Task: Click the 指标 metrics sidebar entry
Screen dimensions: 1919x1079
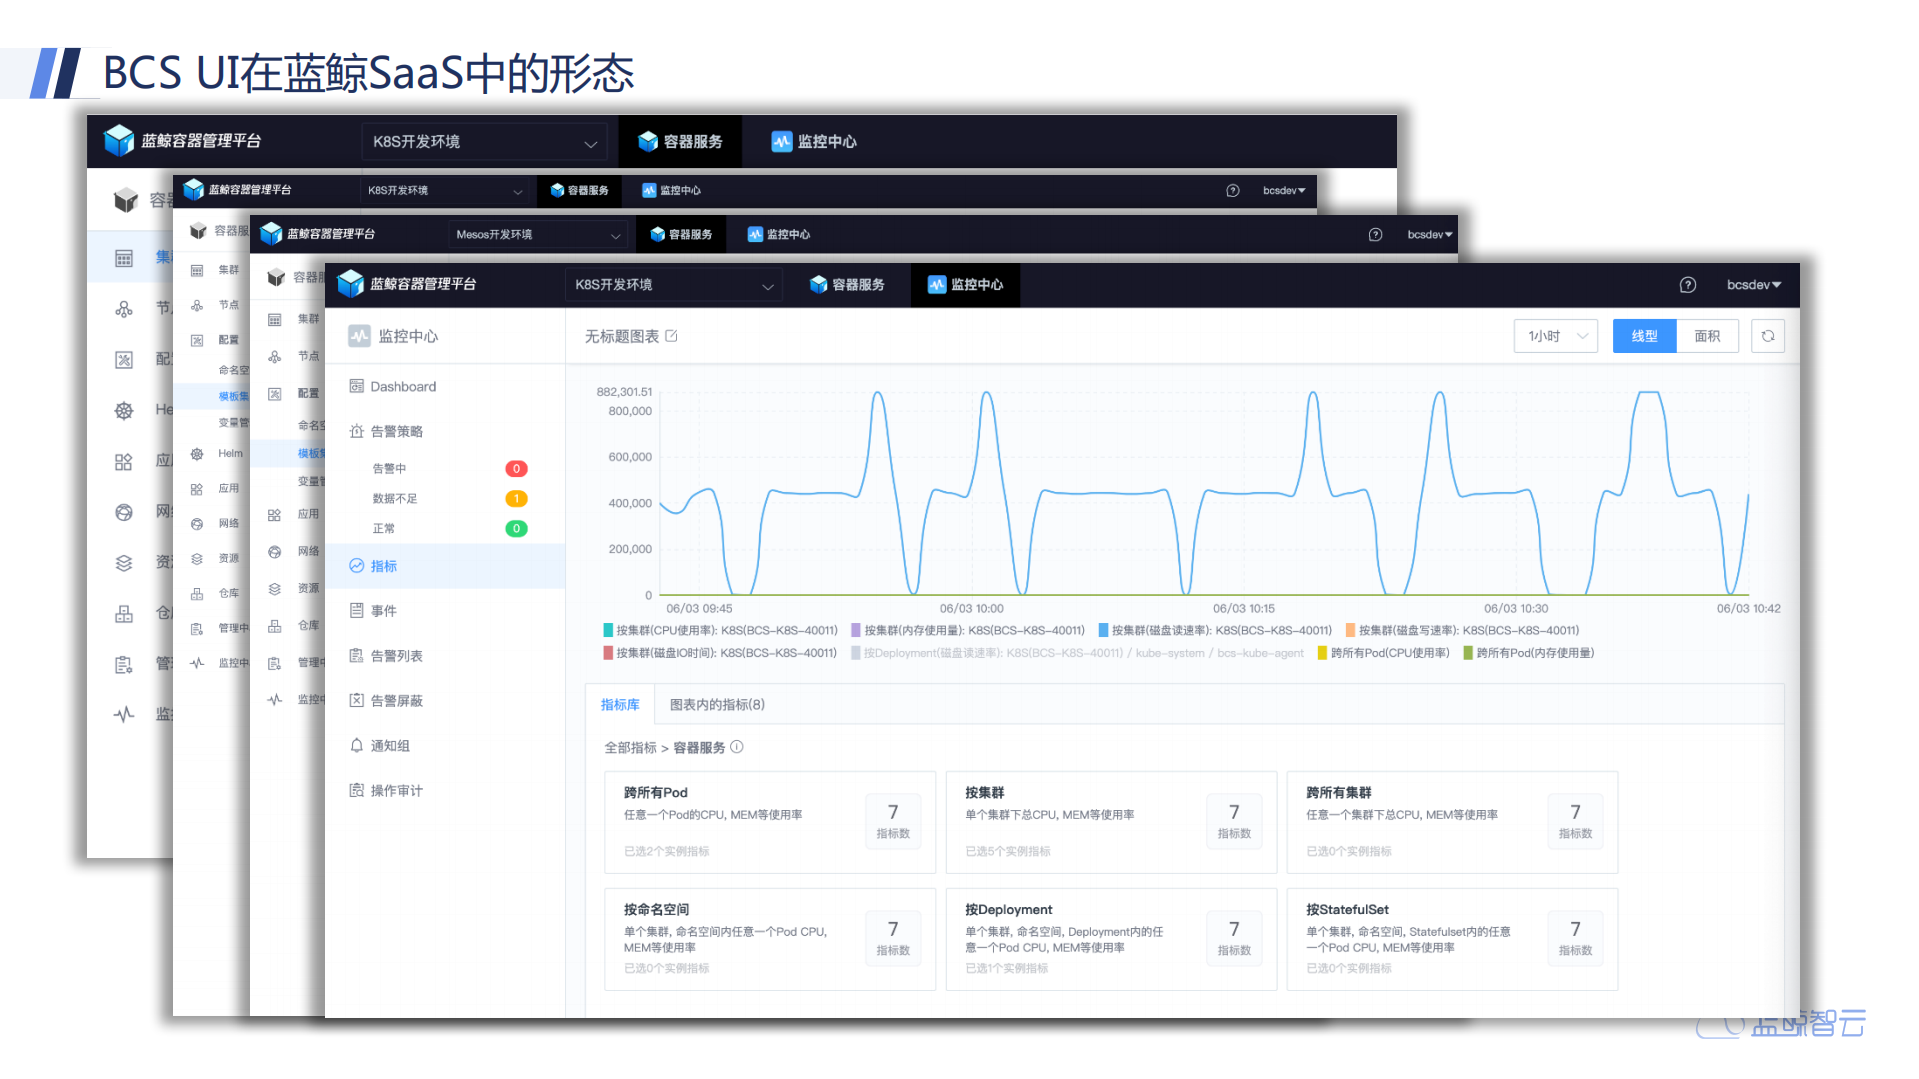Action: point(385,565)
